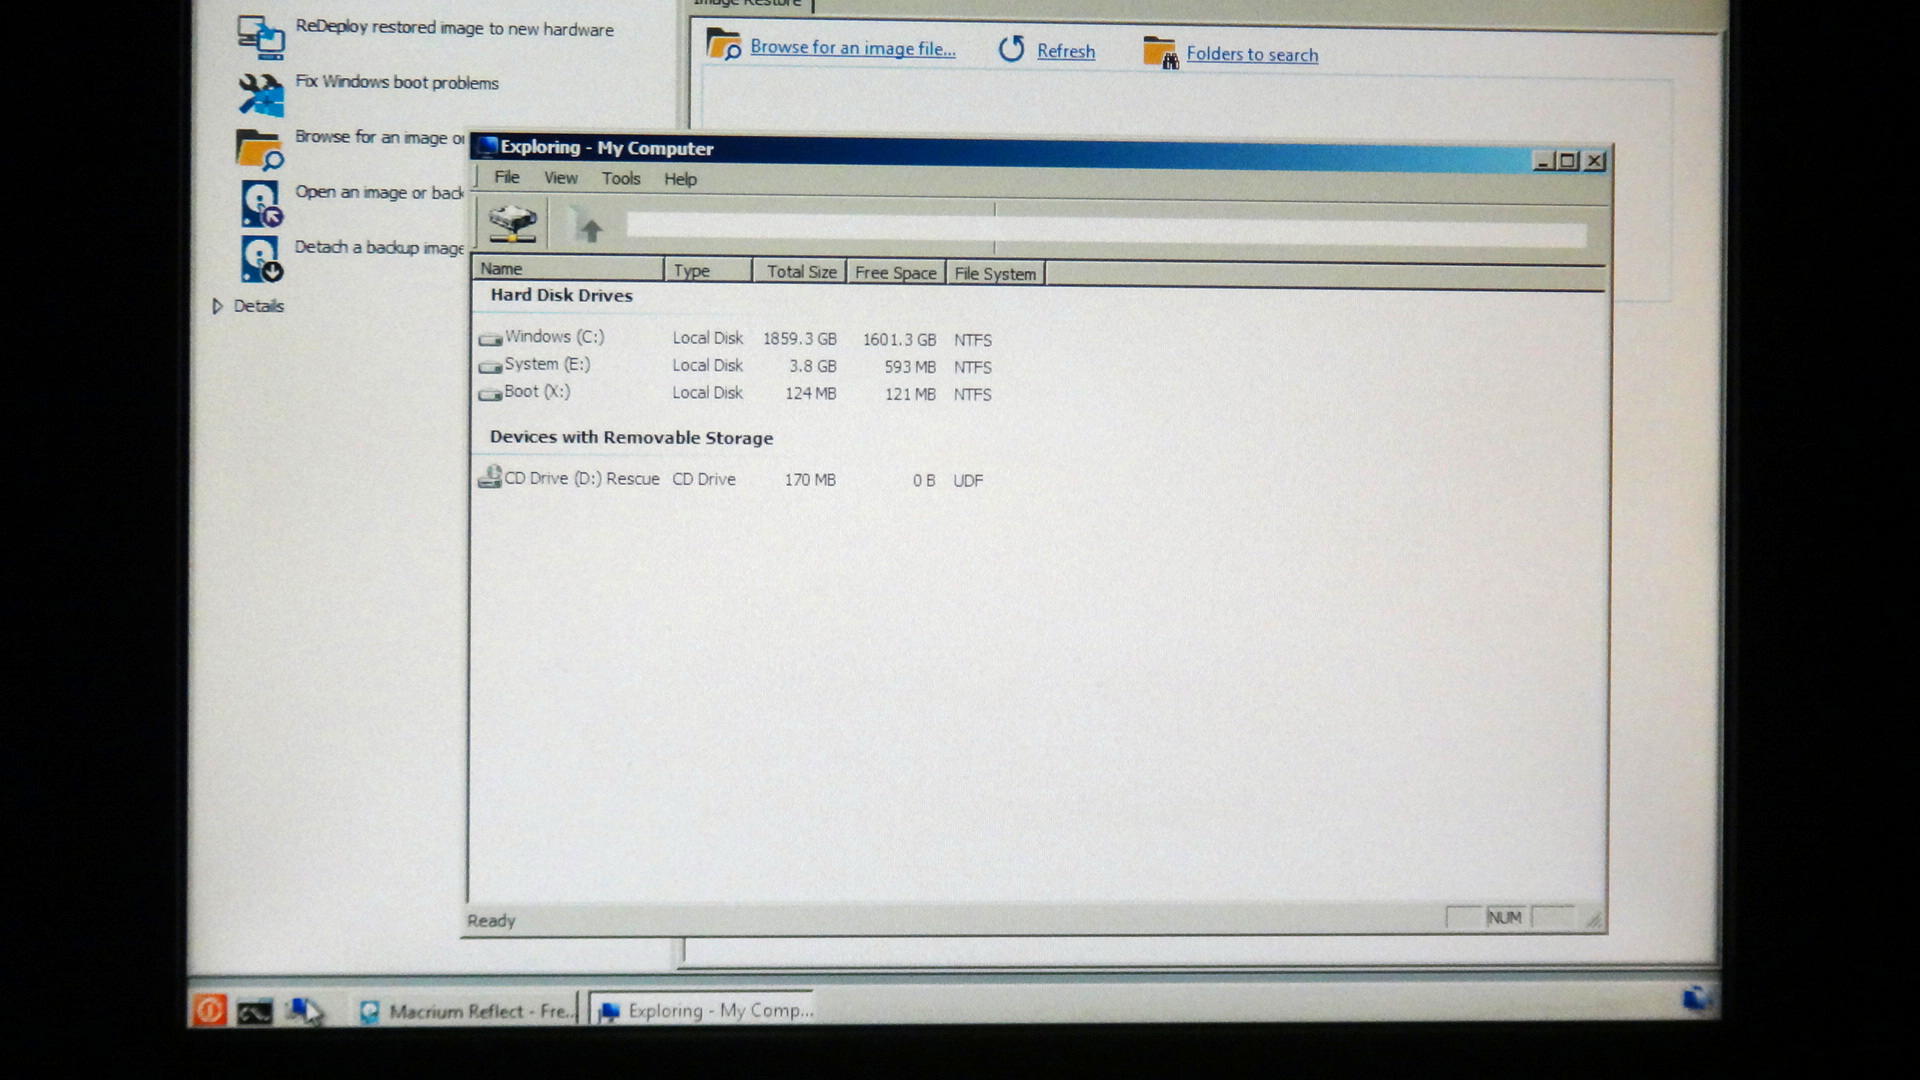Select CD Drive (D:) Rescue row
Screen dimensions: 1920x1080
pyautogui.click(x=732, y=479)
